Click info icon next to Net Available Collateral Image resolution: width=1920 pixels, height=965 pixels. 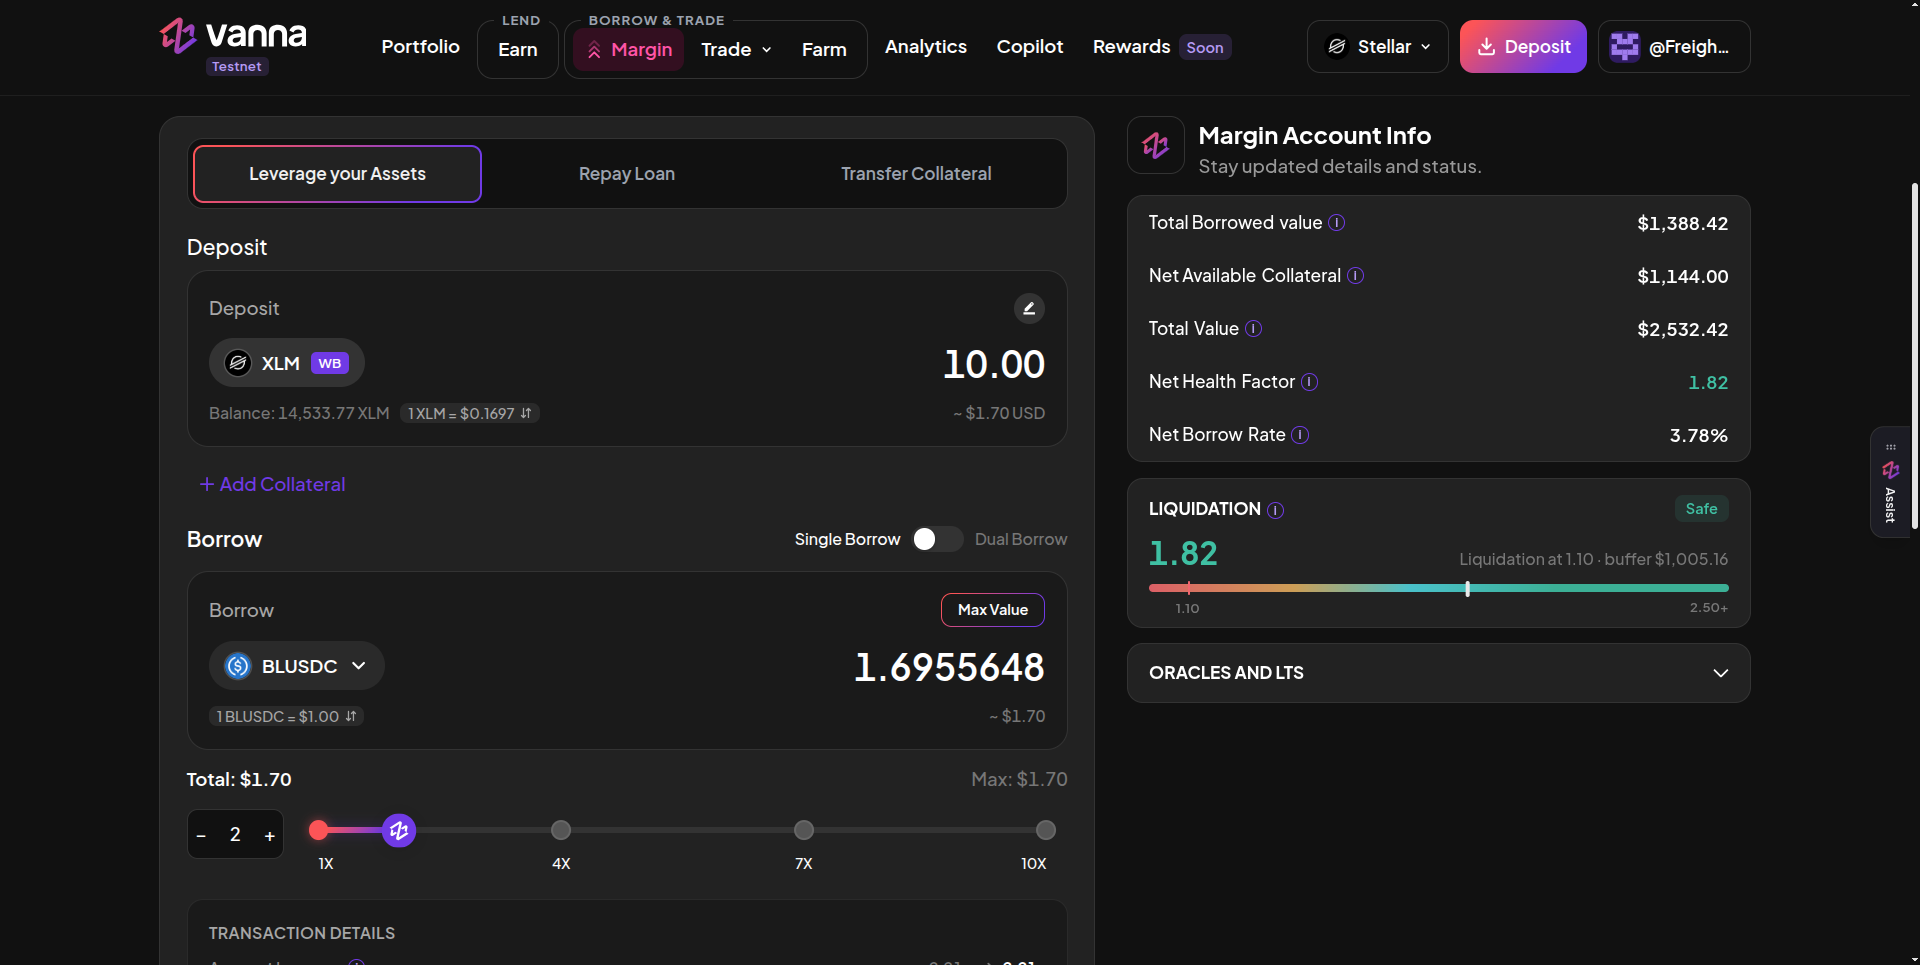click(x=1355, y=276)
